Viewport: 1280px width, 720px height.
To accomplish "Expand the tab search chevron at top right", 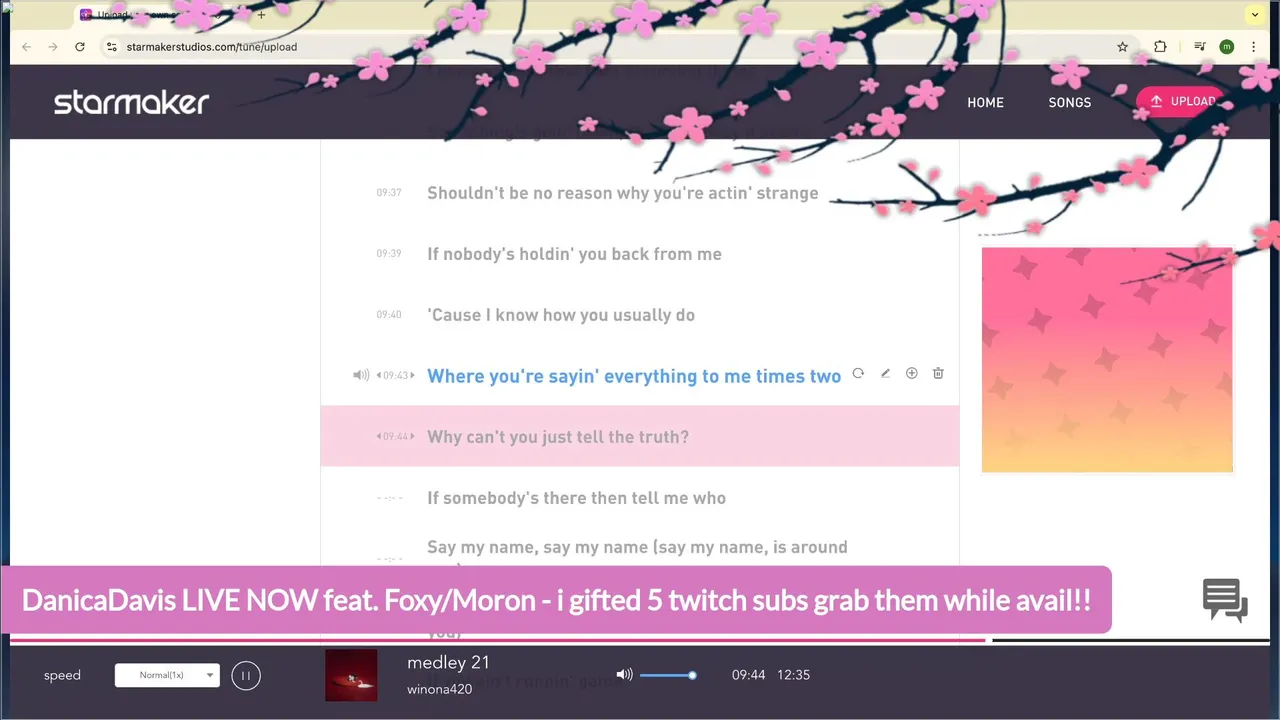I will coord(1254,15).
